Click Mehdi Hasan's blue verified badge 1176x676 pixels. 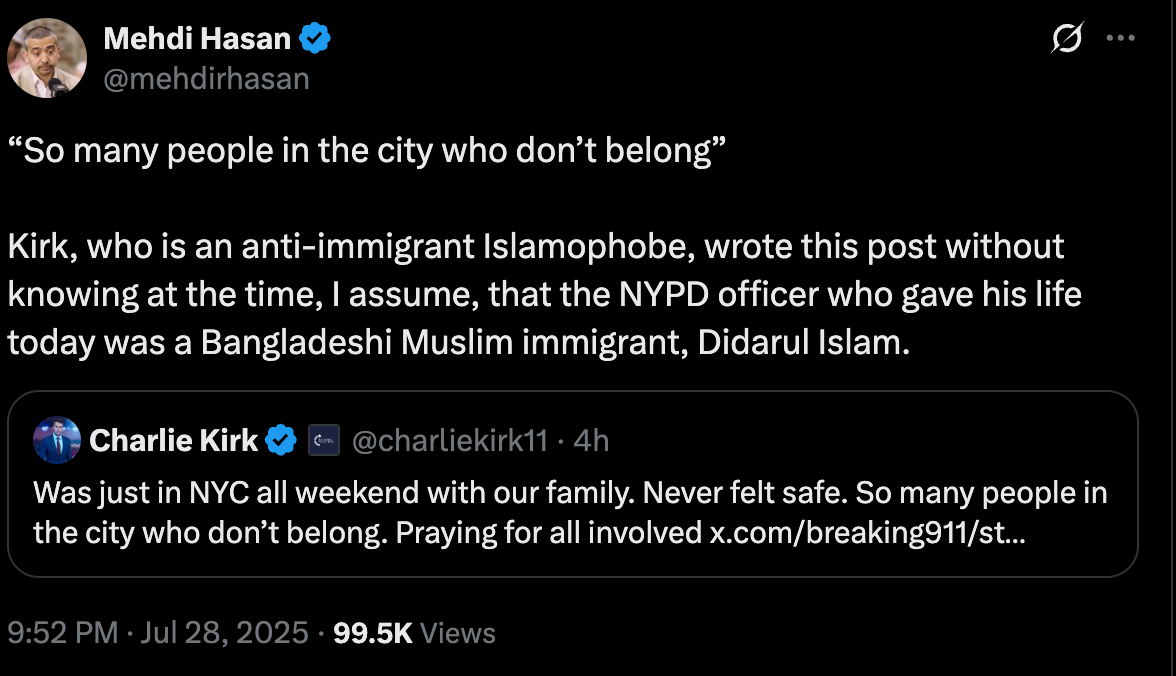click(x=315, y=38)
